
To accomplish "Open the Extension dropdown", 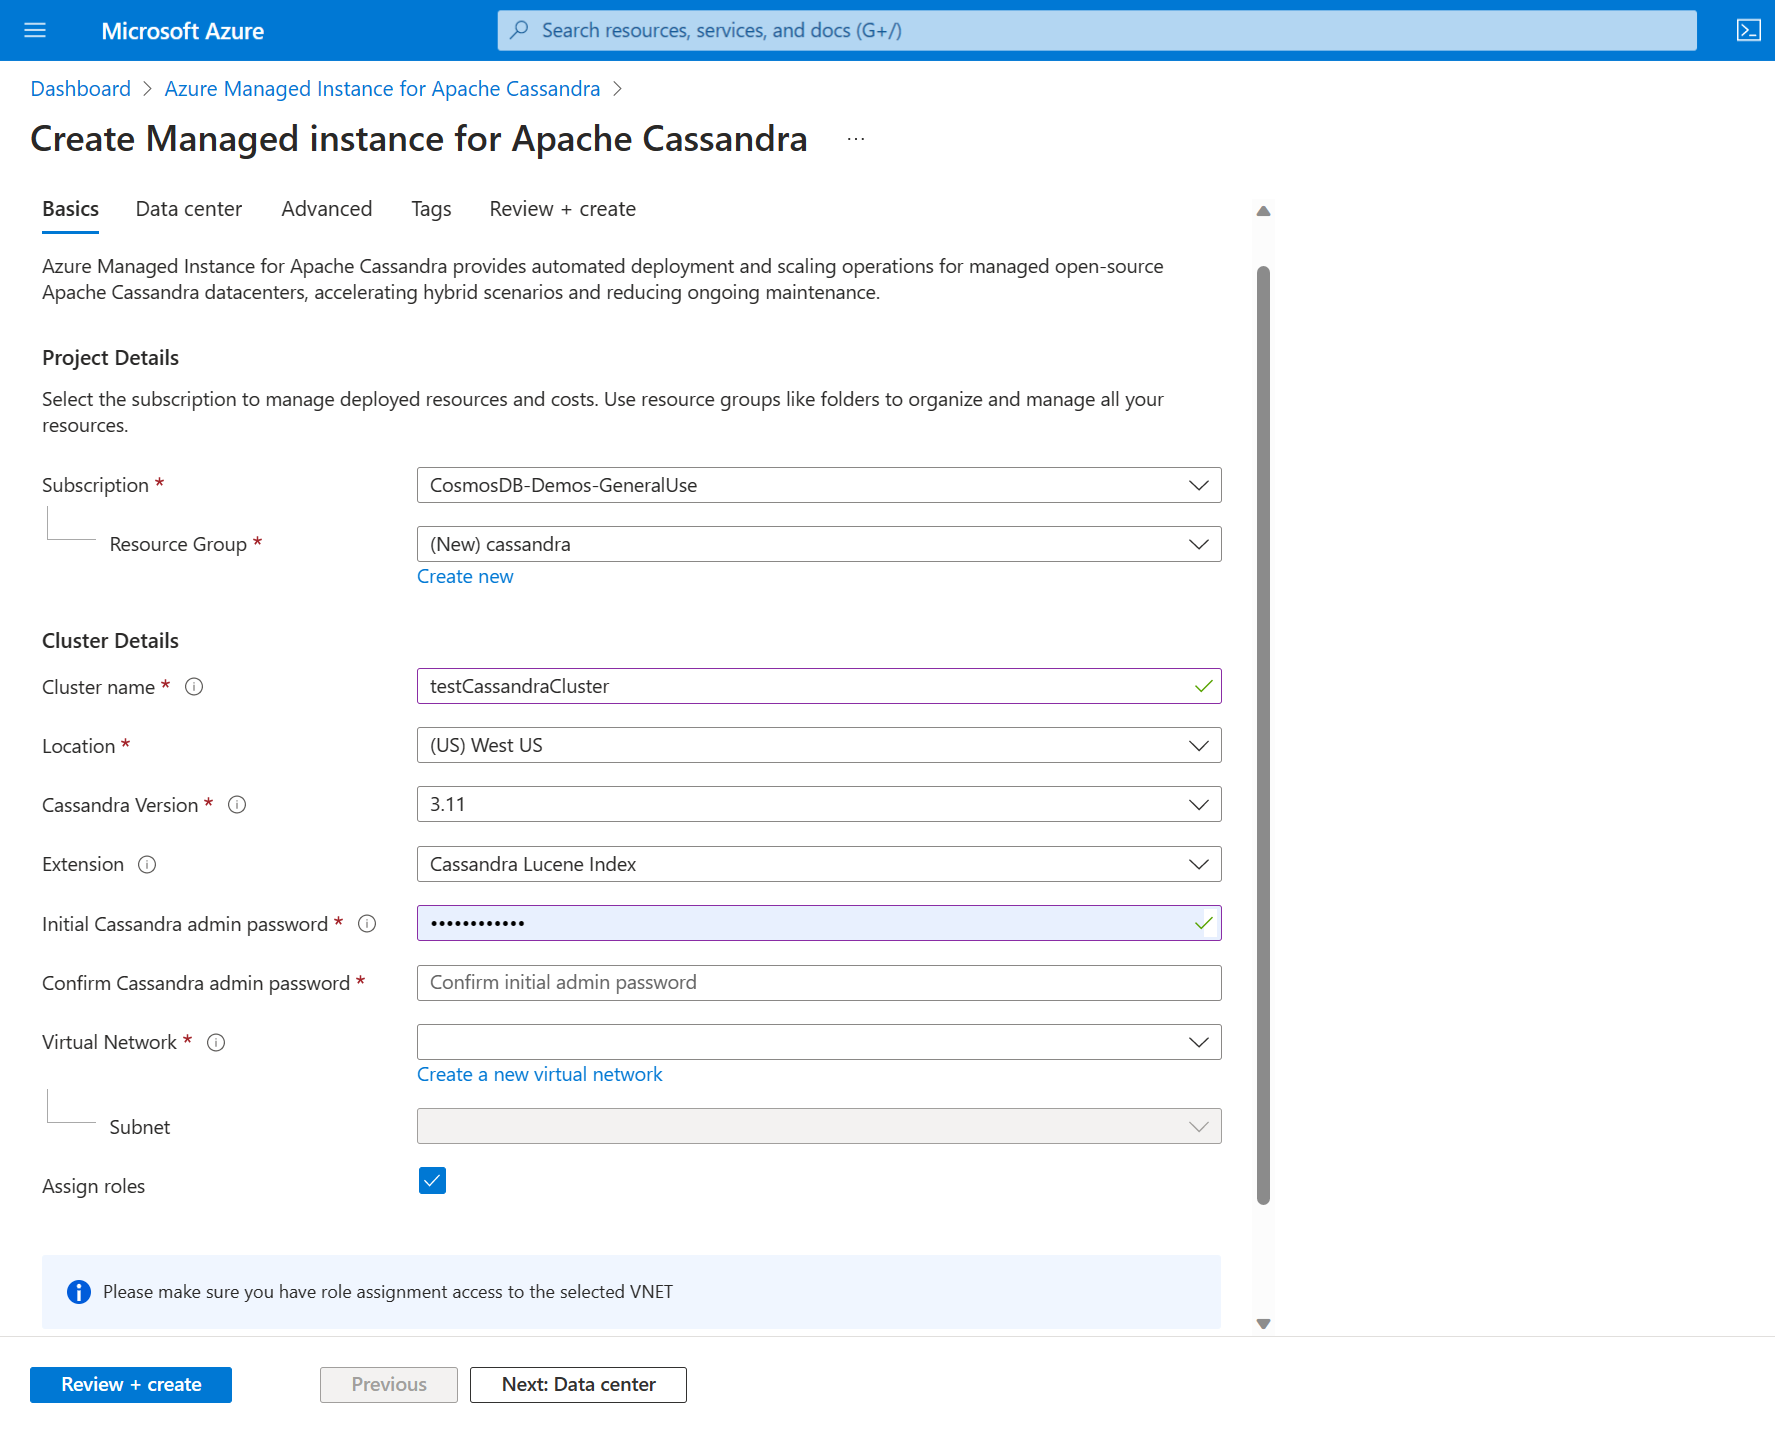I will pyautogui.click(x=819, y=864).
